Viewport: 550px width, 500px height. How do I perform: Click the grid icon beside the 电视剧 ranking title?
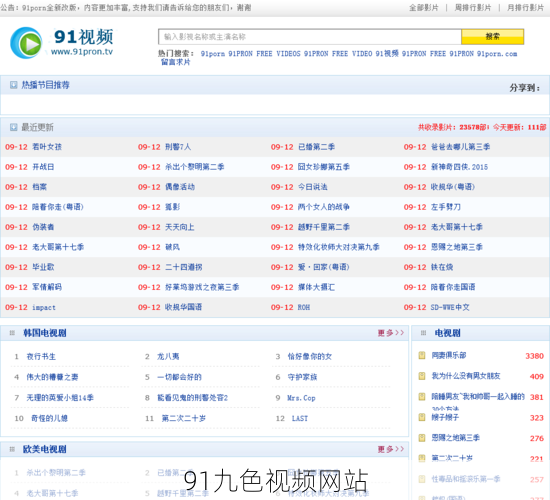pos(423,333)
